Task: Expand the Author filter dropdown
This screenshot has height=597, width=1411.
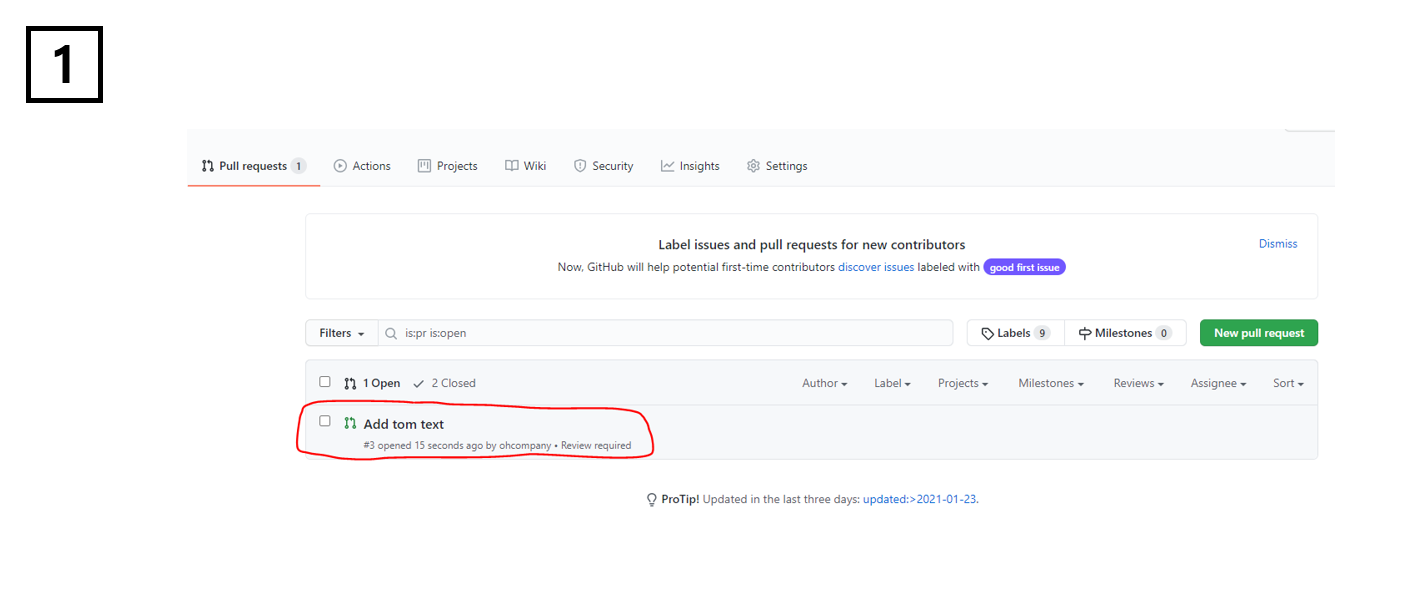Action: [x=825, y=383]
